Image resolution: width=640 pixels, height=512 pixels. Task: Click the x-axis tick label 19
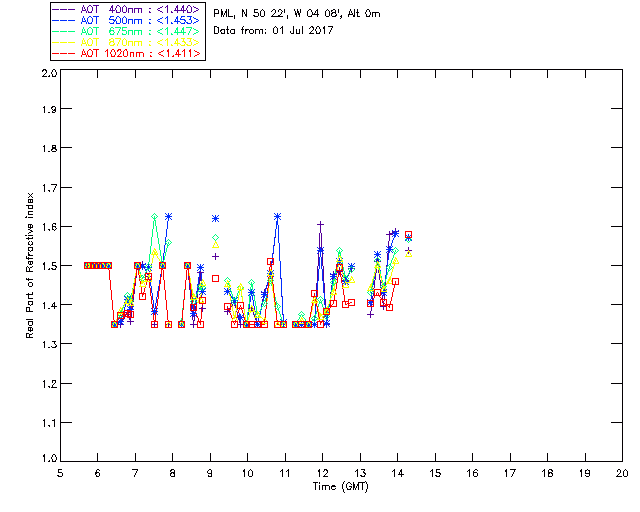(x=585, y=473)
